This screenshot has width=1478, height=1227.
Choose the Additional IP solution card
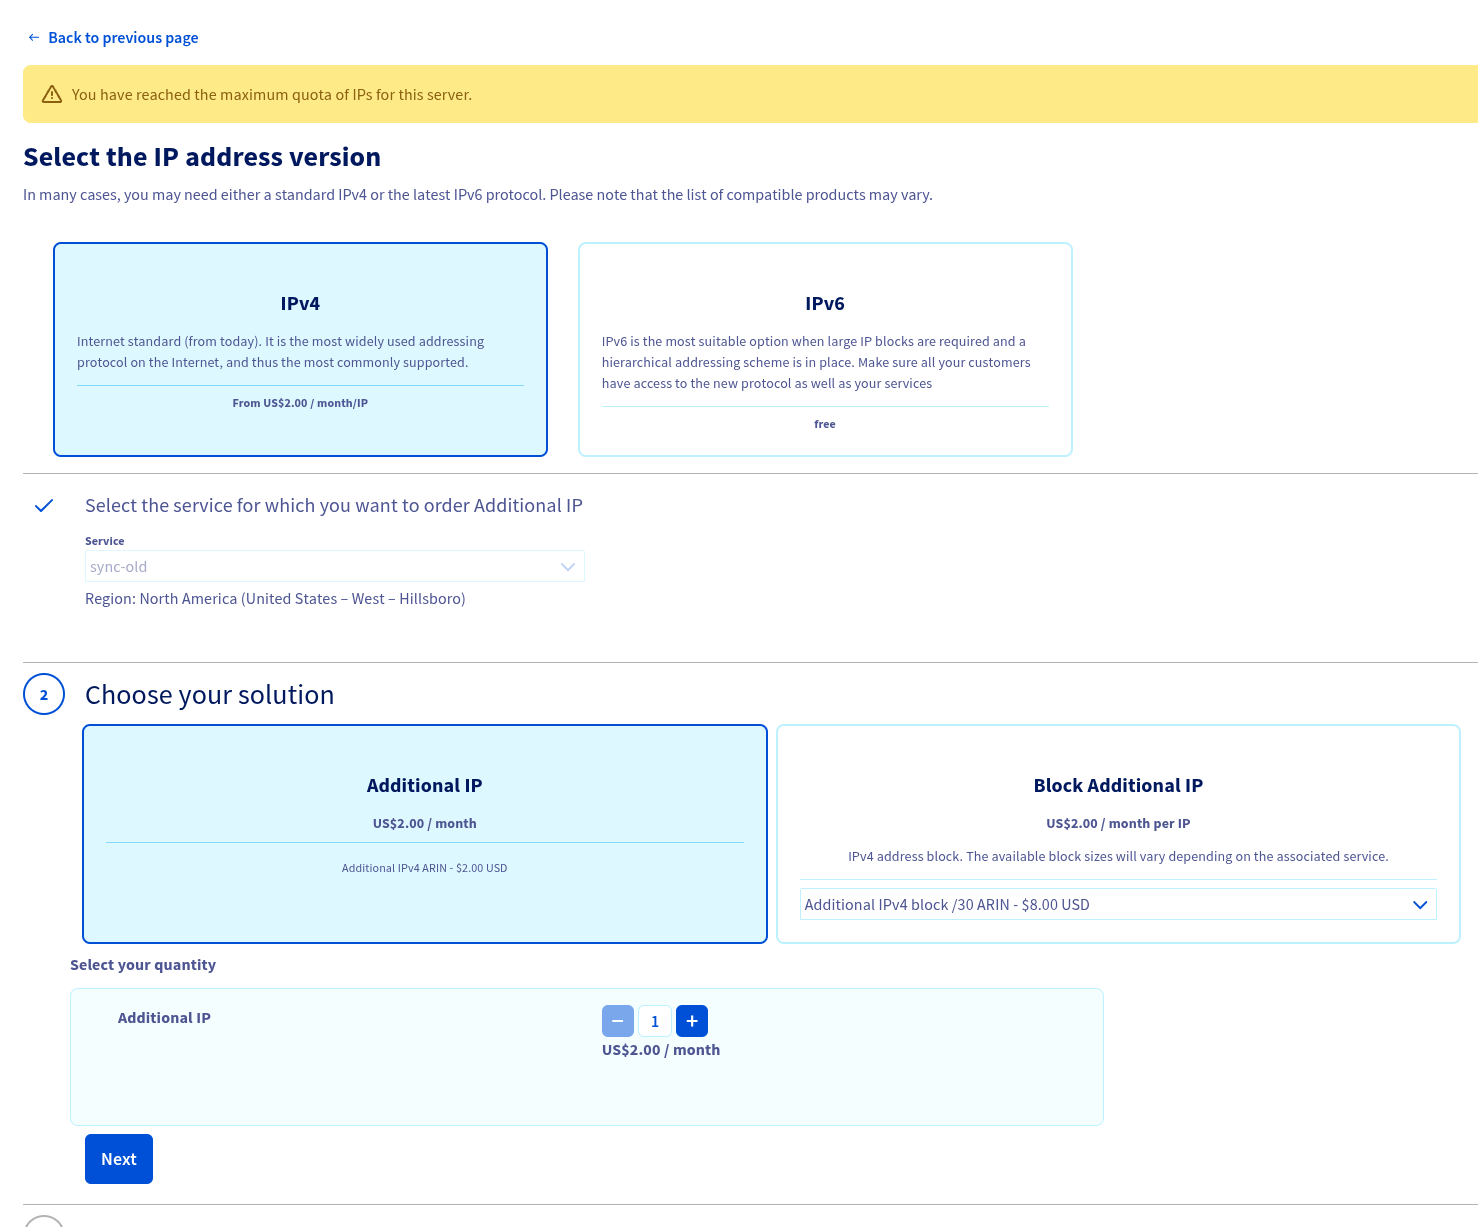click(x=425, y=833)
